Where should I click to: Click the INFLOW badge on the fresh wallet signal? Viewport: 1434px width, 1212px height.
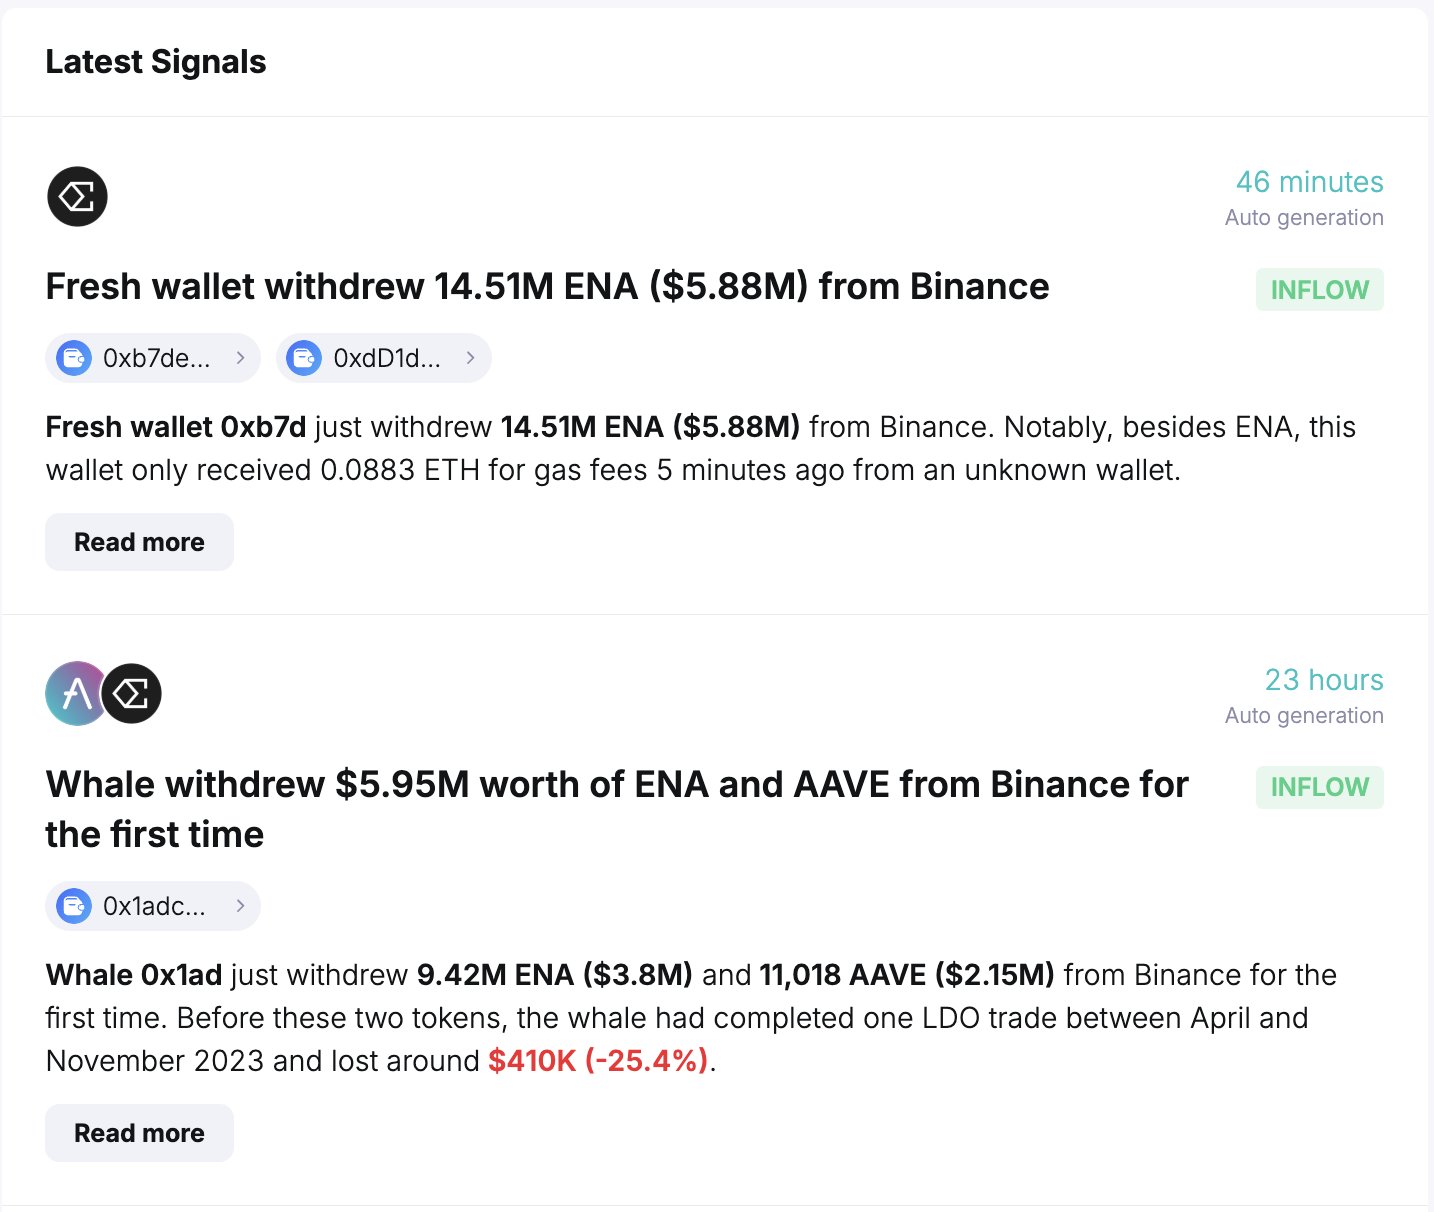1319,290
